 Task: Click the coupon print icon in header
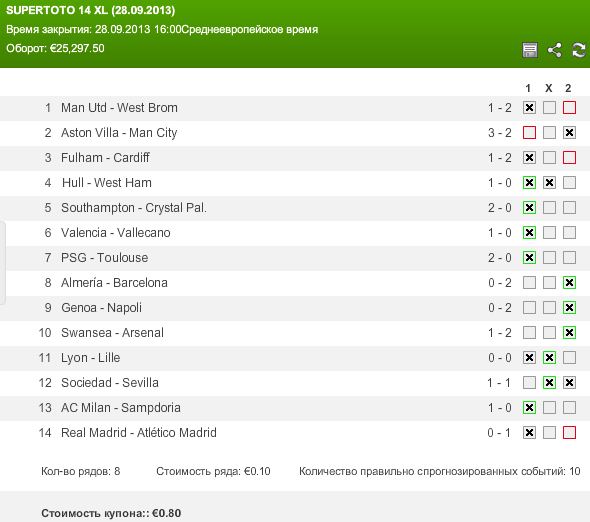coord(530,50)
